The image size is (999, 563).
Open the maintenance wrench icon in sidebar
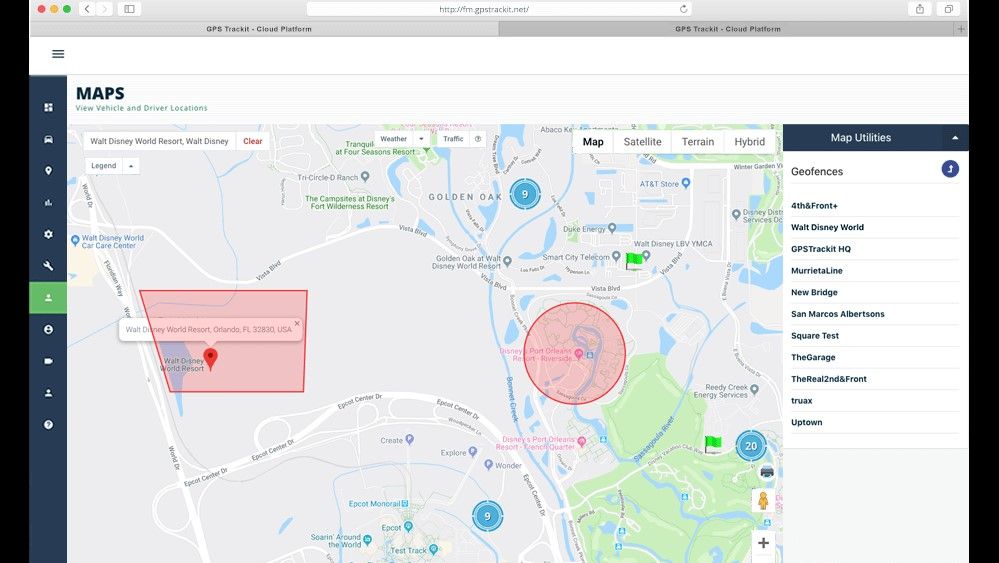tap(48, 266)
